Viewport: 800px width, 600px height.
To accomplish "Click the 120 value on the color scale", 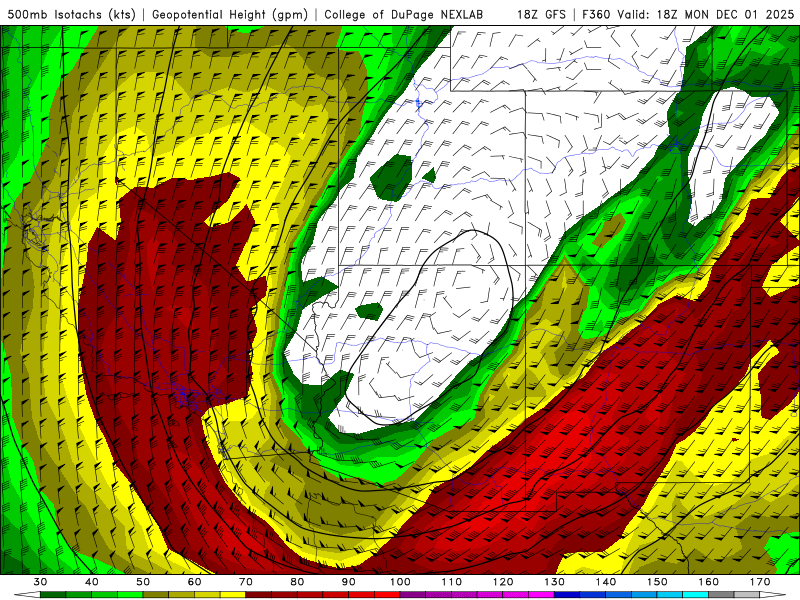I will (503, 582).
